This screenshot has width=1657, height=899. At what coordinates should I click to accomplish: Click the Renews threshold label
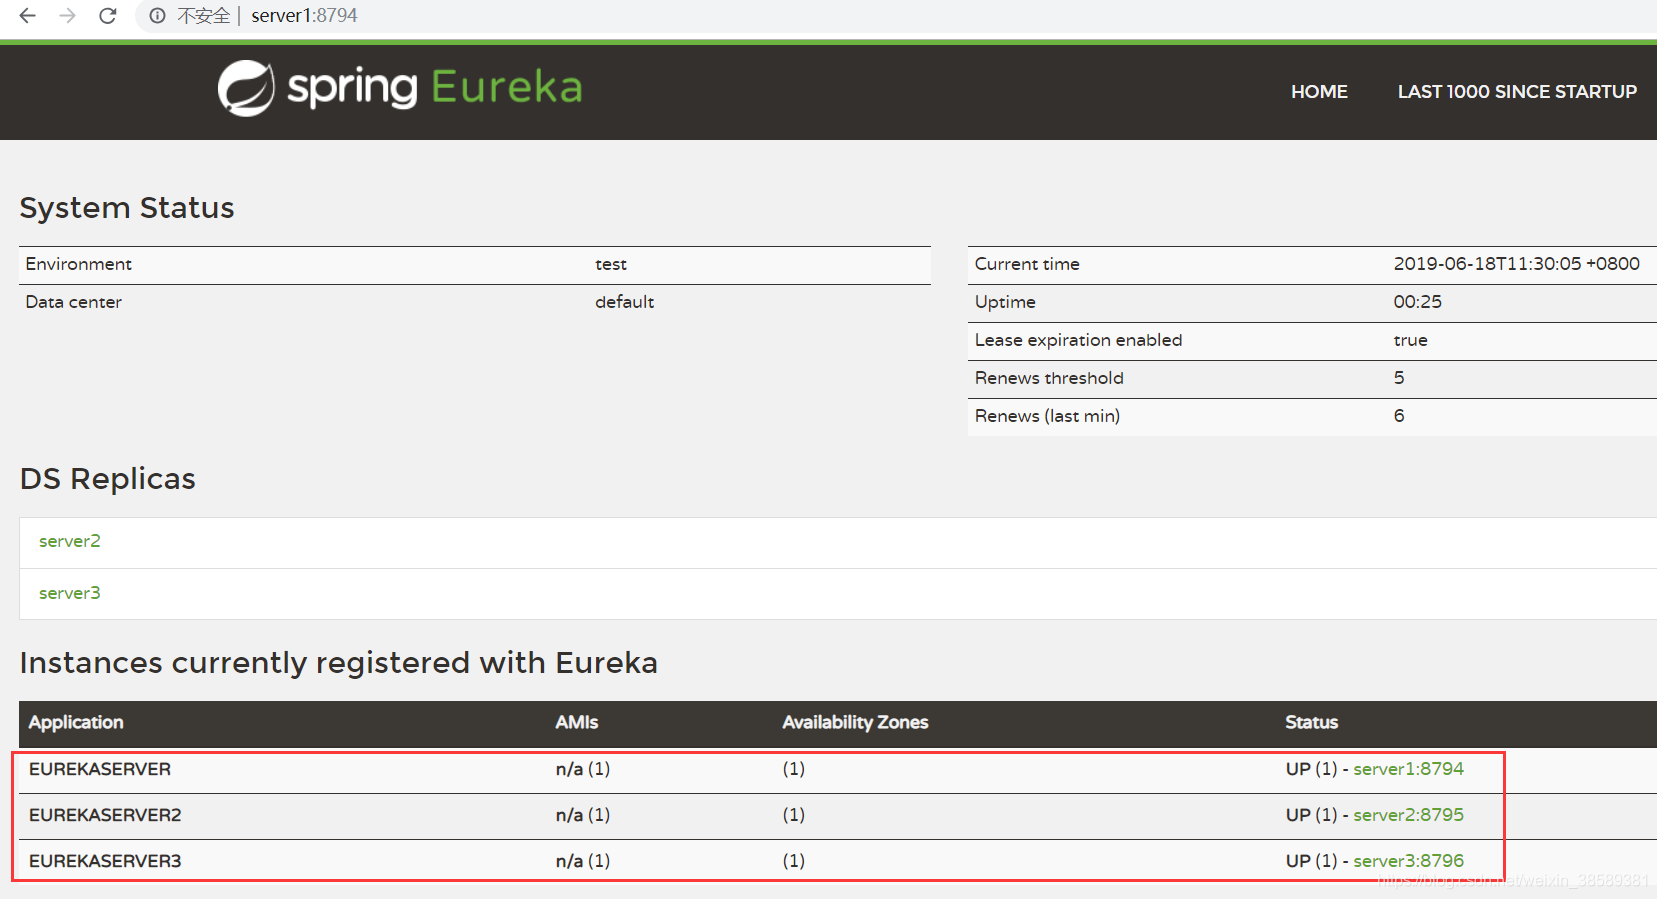click(1049, 378)
